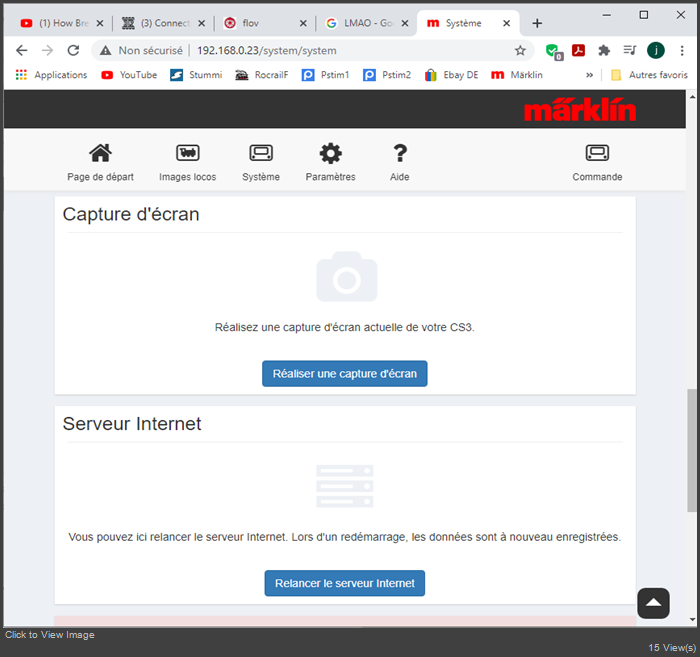
Task: Click the scrollbar up arrow
Action: click(692, 96)
